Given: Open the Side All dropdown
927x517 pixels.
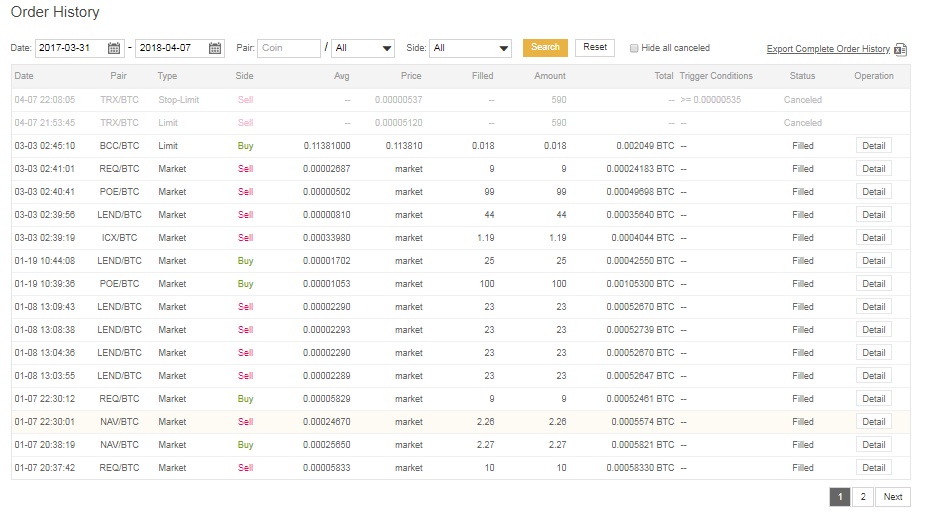Looking at the screenshot, I should [470, 48].
